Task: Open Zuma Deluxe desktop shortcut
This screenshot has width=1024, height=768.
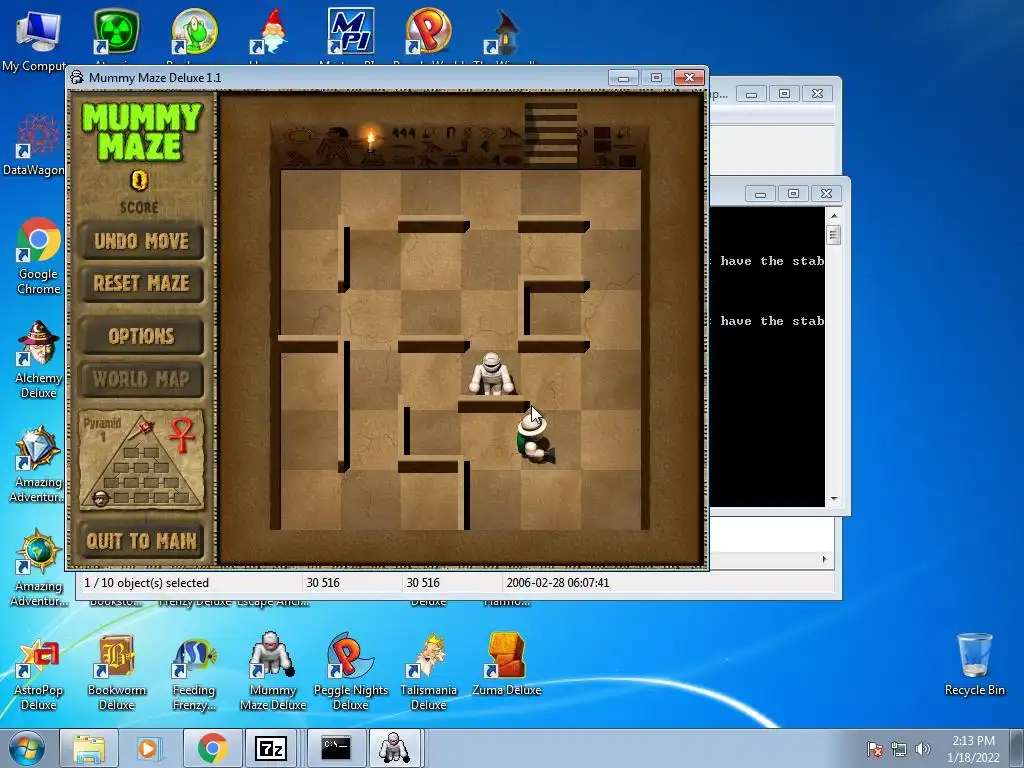Action: pyautogui.click(x=506, y=665)
